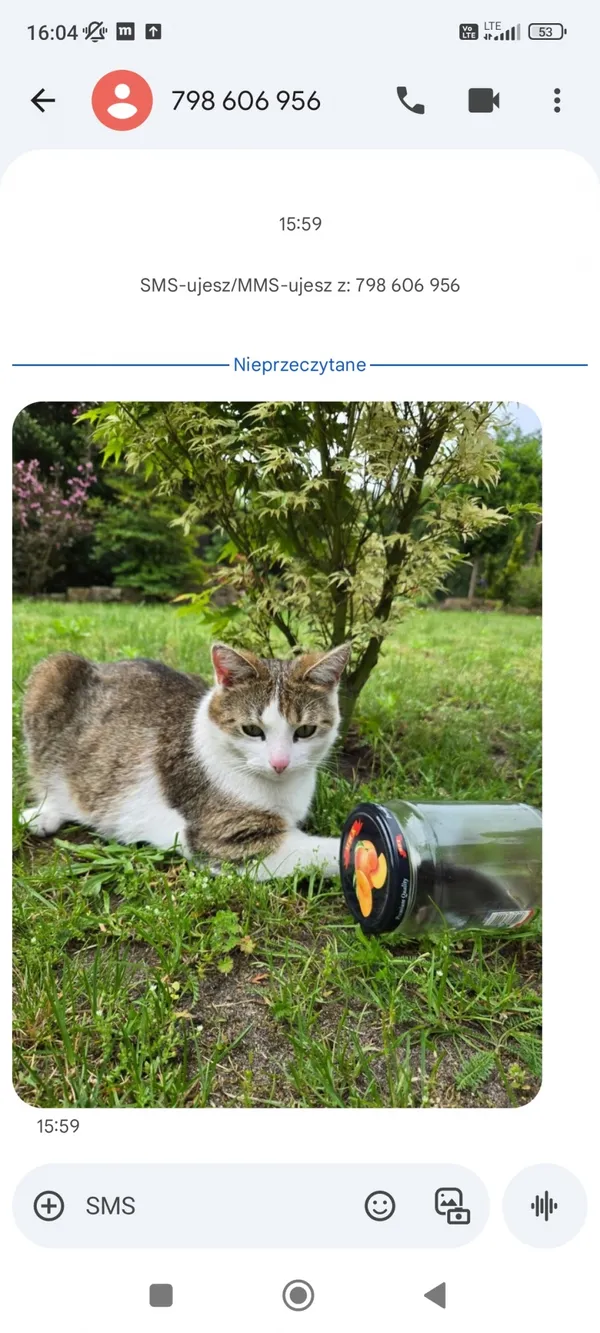Screen dimensions: 600x1333
Task: Open the cat photo MMS attachment
Action: pyautogui.click(x=277, y=755)
